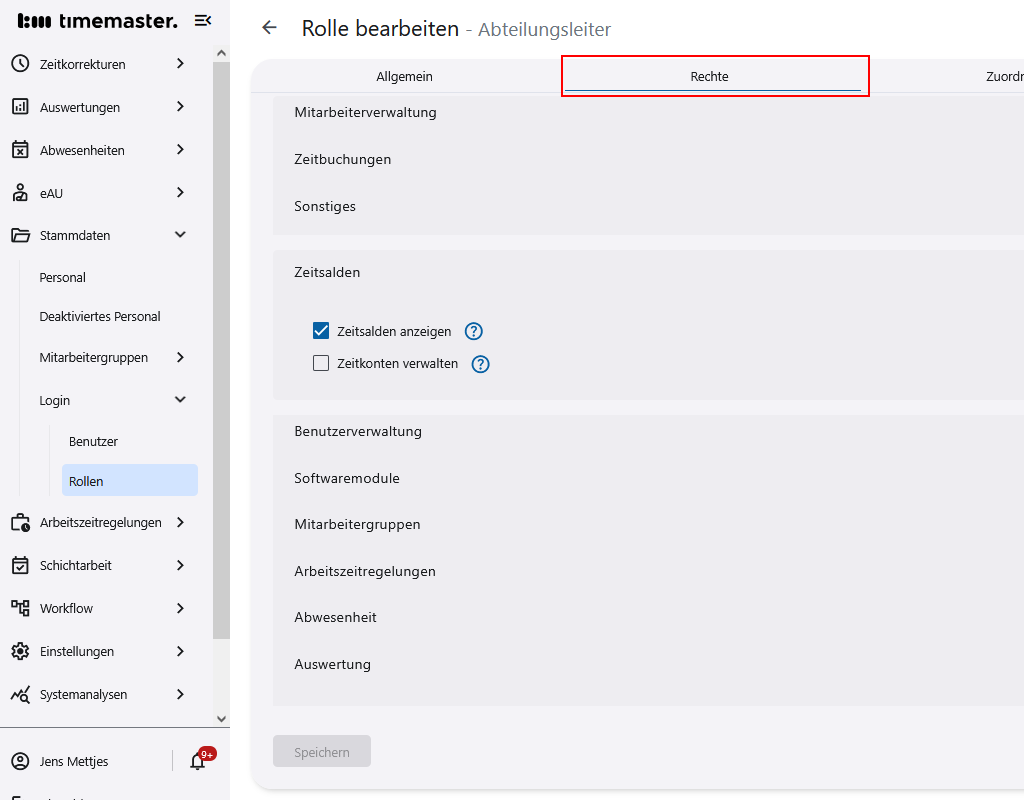Click the back arrow beside Rolle bearbeiten
Viewport: 1024px width, 800px height.
[269, 28]
